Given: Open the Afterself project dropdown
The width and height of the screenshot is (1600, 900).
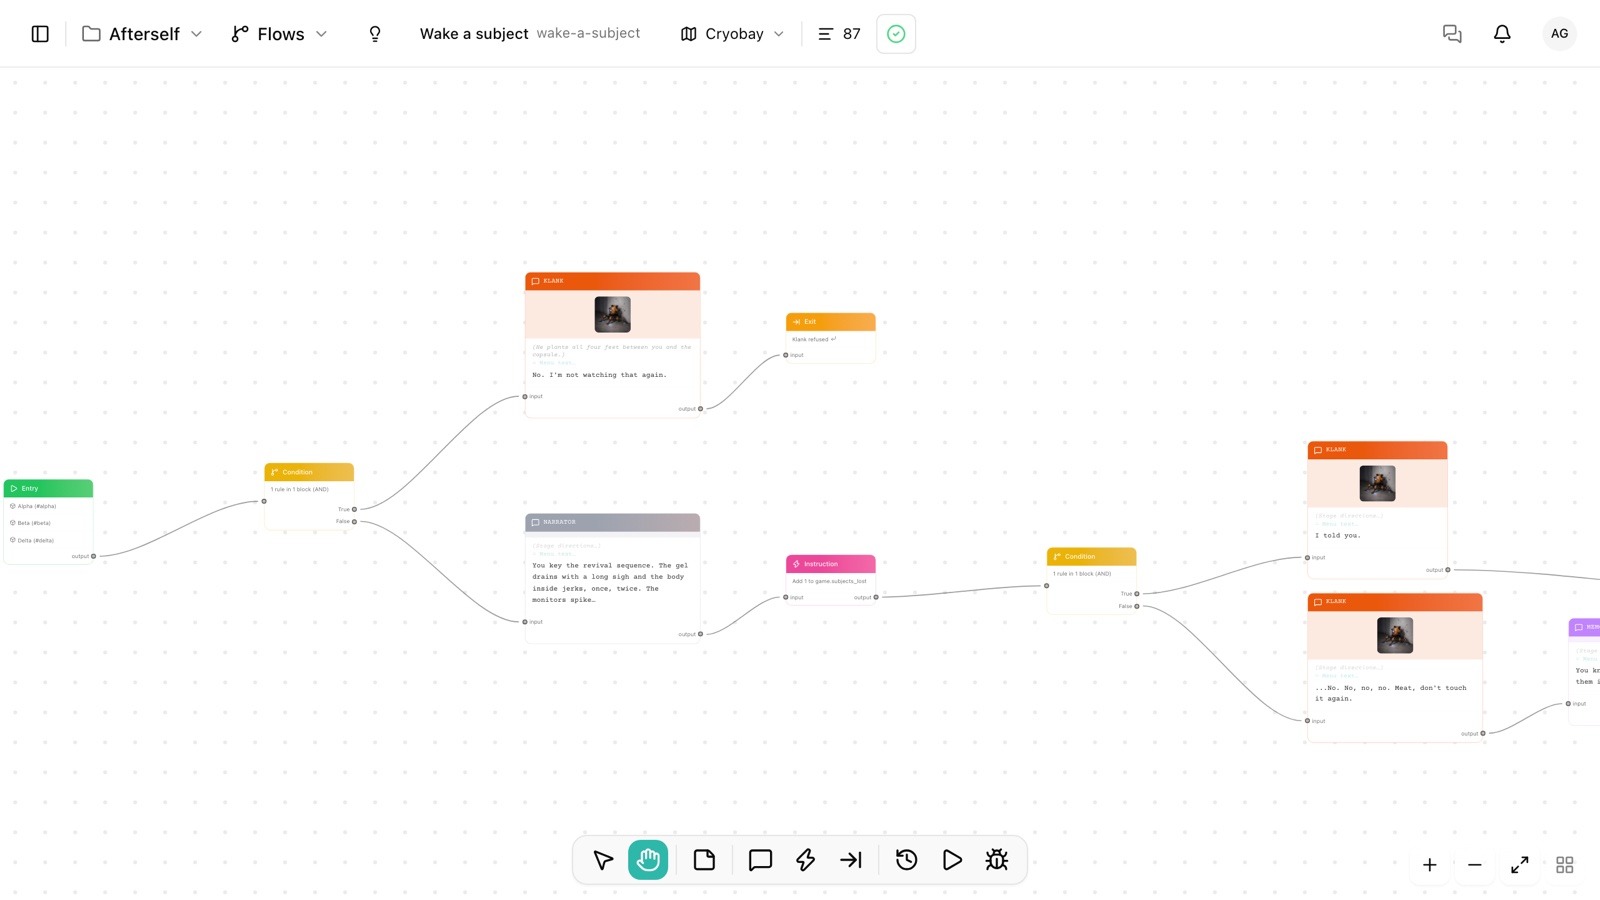Looking at the screenshot, I should [x=142, y=34].
